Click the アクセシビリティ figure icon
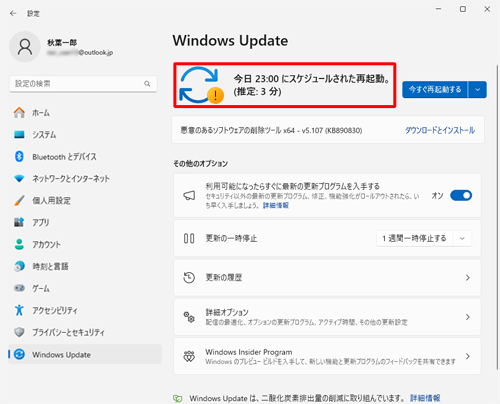 [19, 310]
